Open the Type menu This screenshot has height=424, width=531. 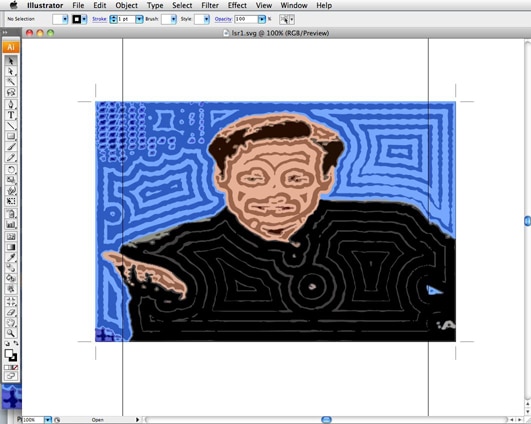coord(155,5)
